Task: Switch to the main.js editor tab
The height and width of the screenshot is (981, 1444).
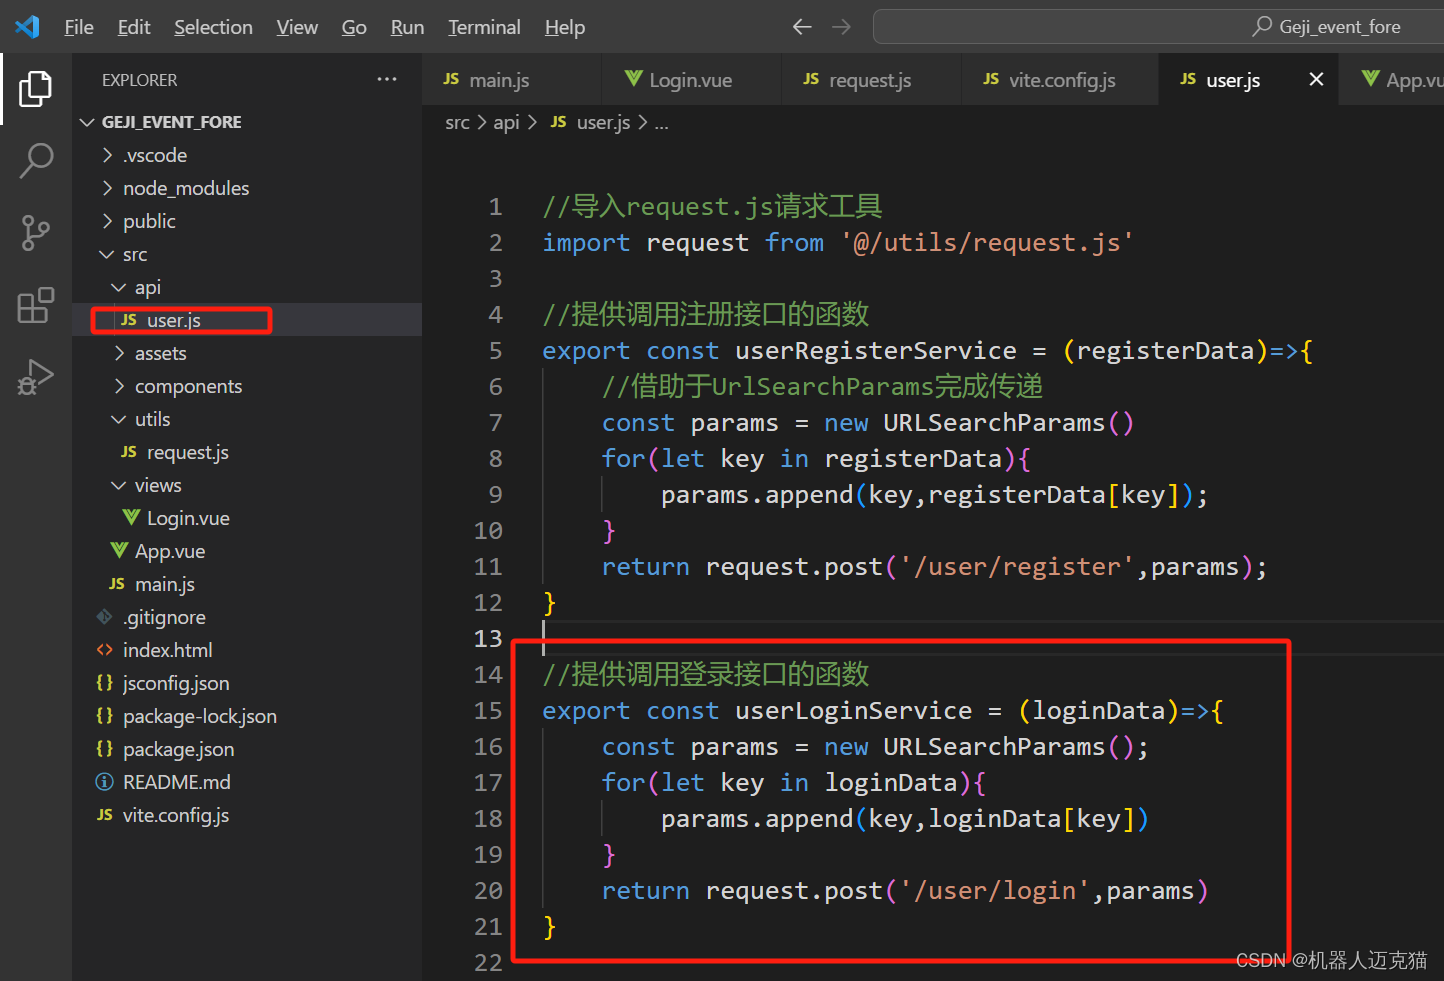Action: (512, 79)
